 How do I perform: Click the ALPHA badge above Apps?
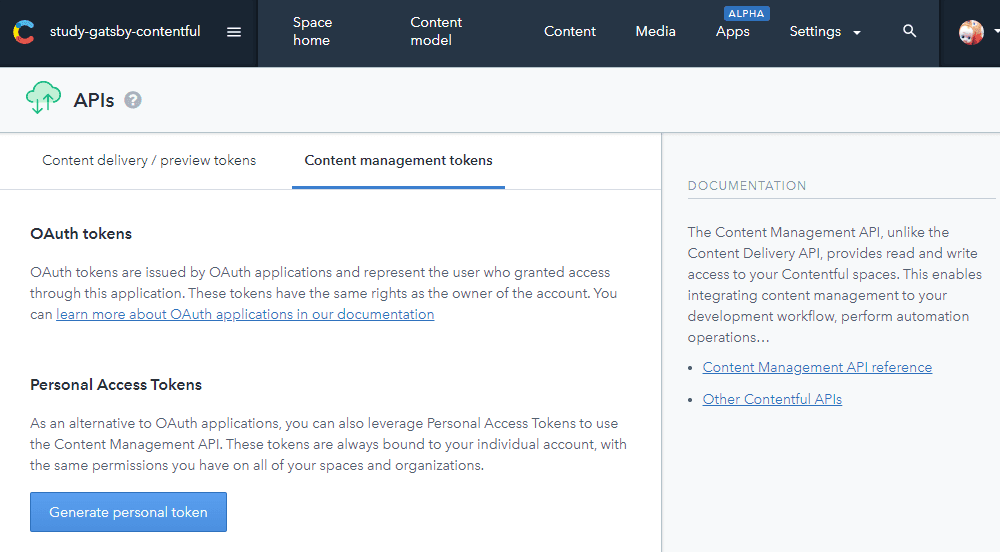[x=746, y=14]
